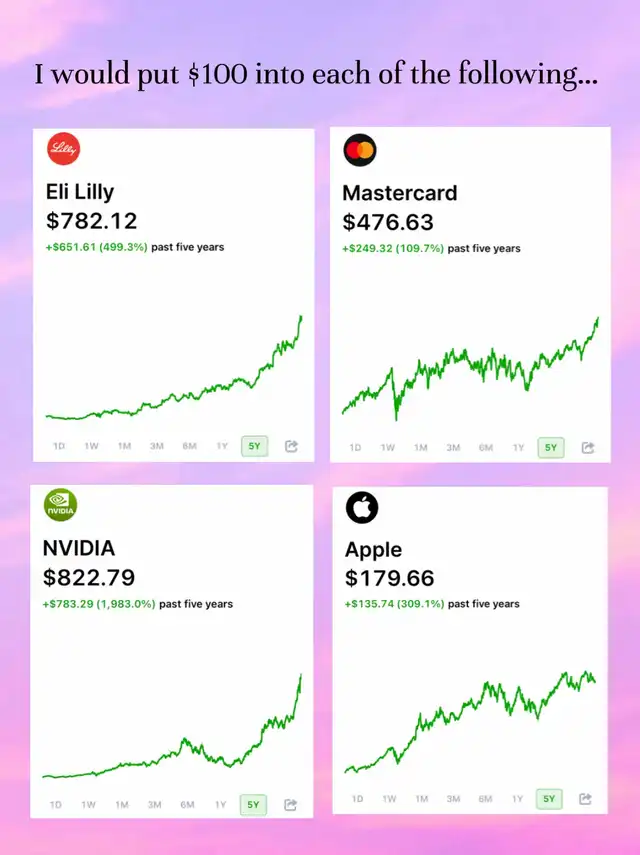Viewport: 640px width, 855px height.
Task: Switch Apple chart to 3M range
Action: [453, 798]
